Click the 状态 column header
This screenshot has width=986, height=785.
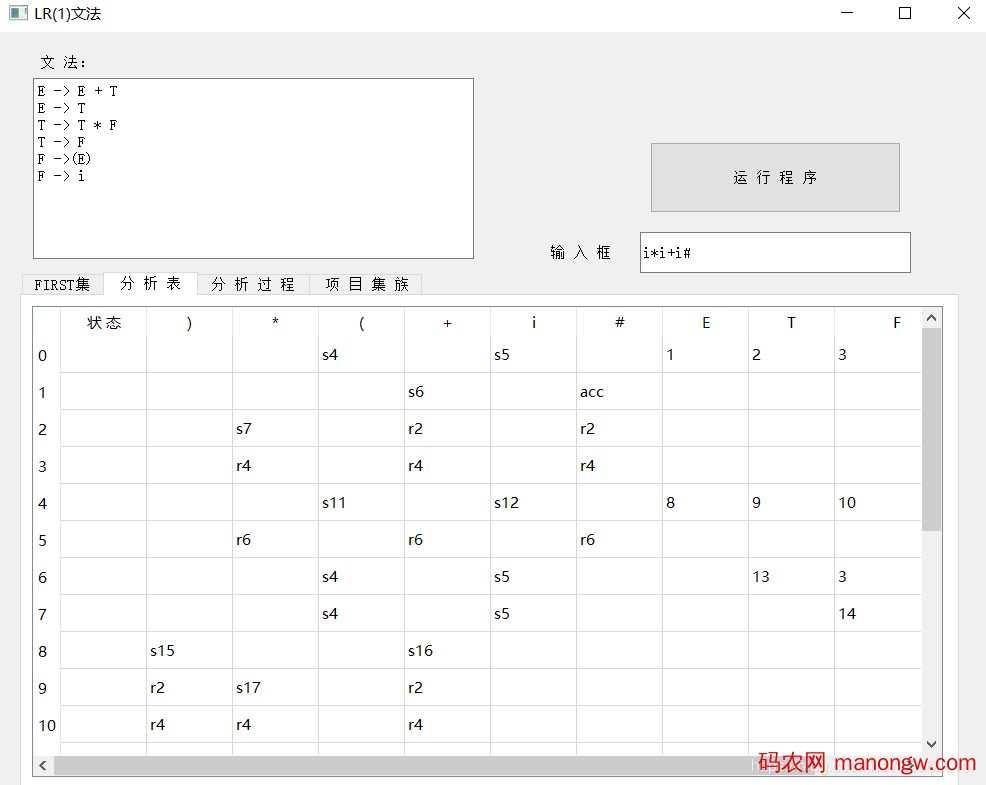pyautogui.click(x=104, y=322)
